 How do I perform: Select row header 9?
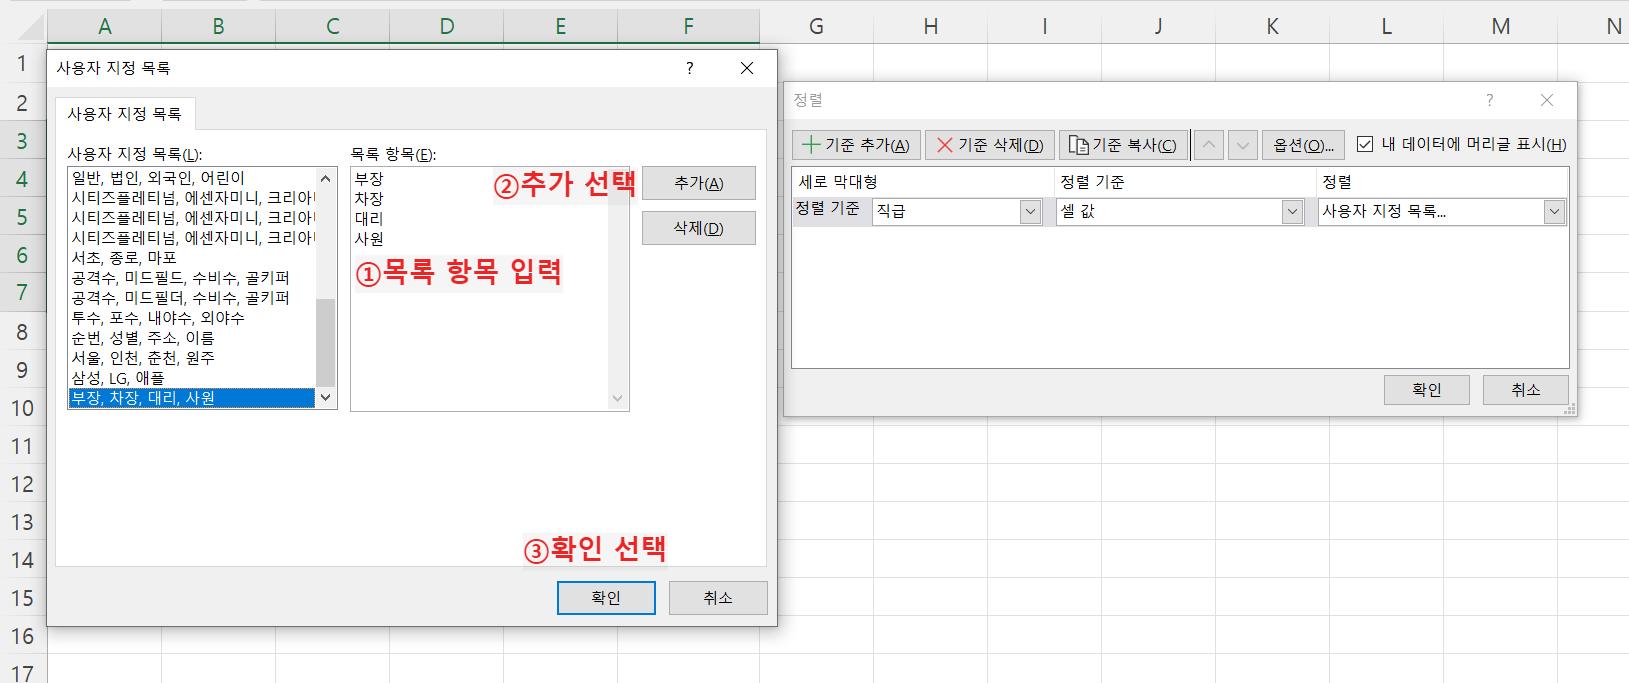(22, 371)
